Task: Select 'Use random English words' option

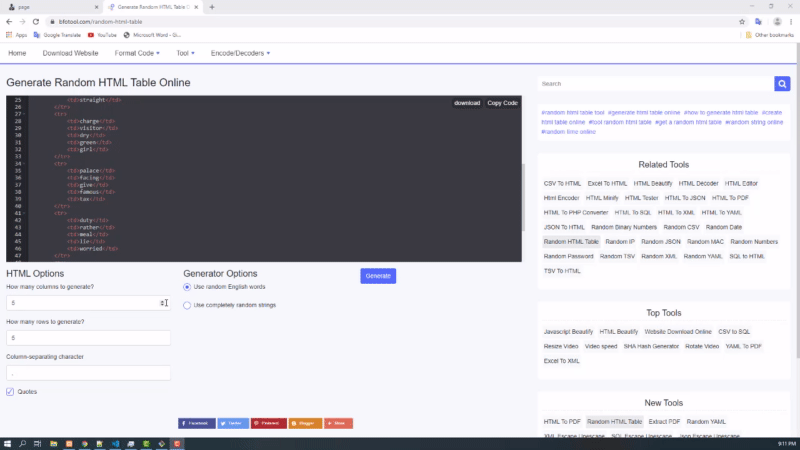Action: click(187, 287)
